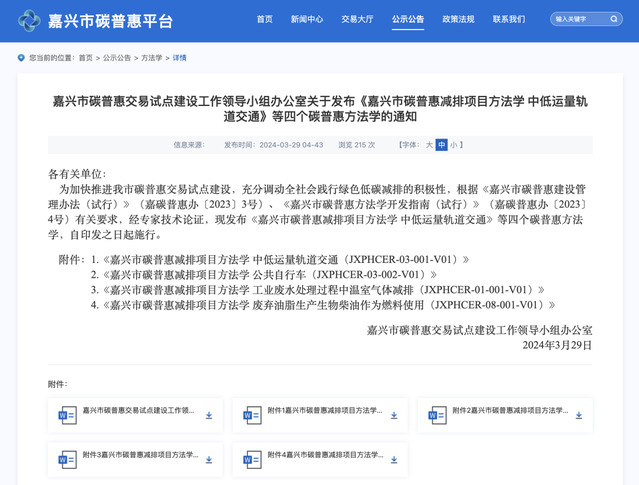Click the search magnifier icon
Screen dimensions: 639x485
point(614,19)
